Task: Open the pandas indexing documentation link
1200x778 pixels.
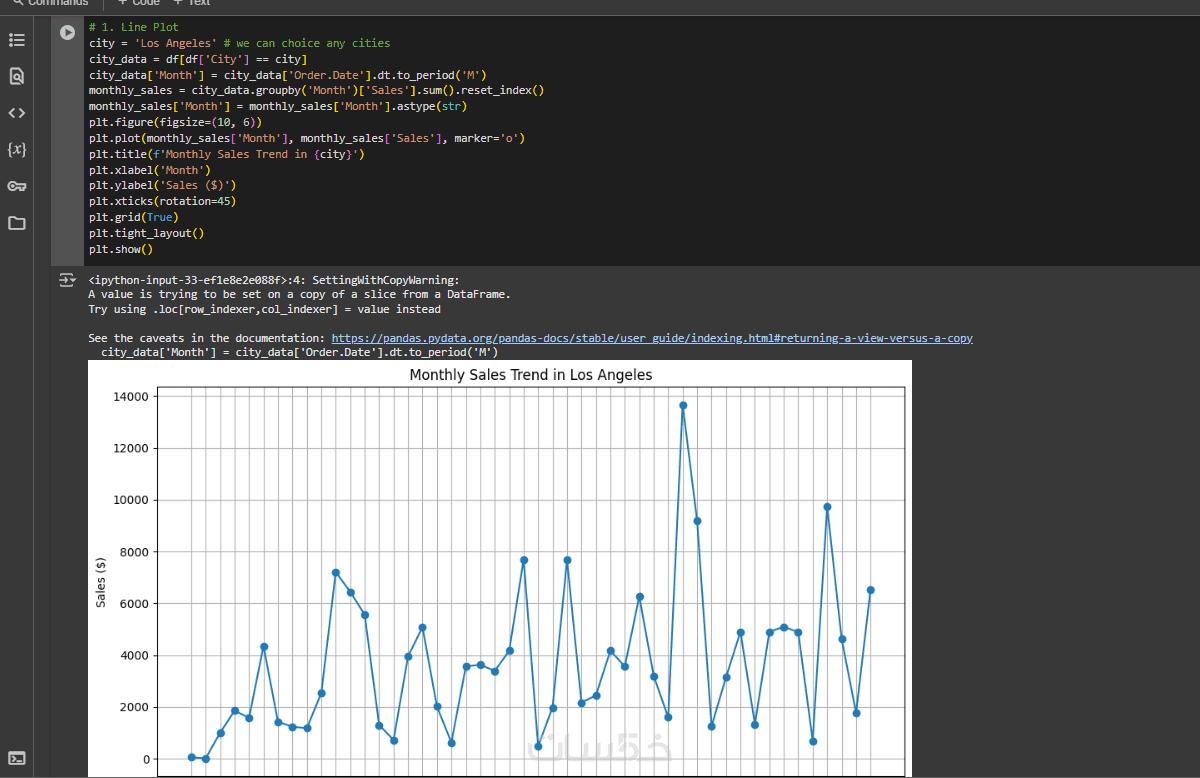Action: tap(652, 338)
